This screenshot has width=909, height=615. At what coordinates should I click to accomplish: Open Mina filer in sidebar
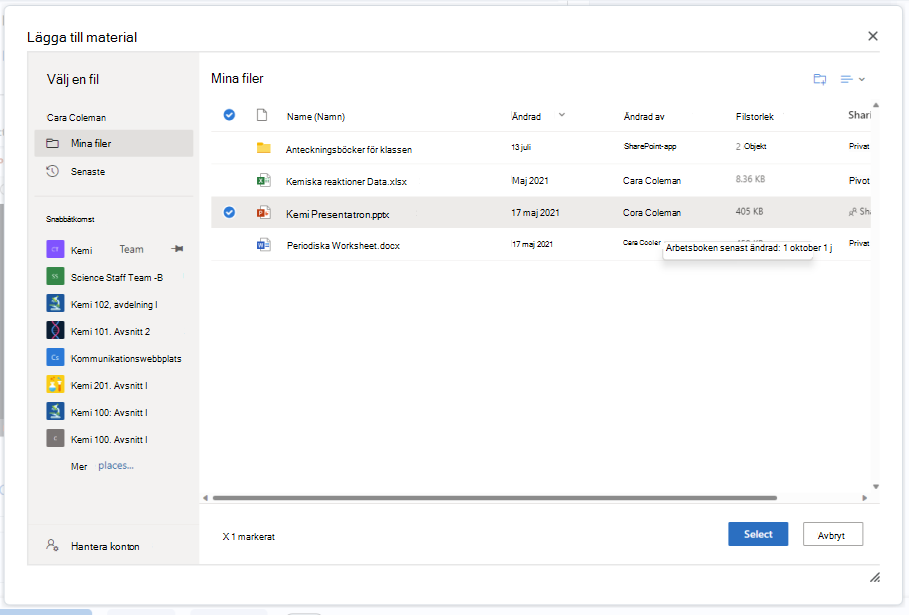[x=114, y=143]
